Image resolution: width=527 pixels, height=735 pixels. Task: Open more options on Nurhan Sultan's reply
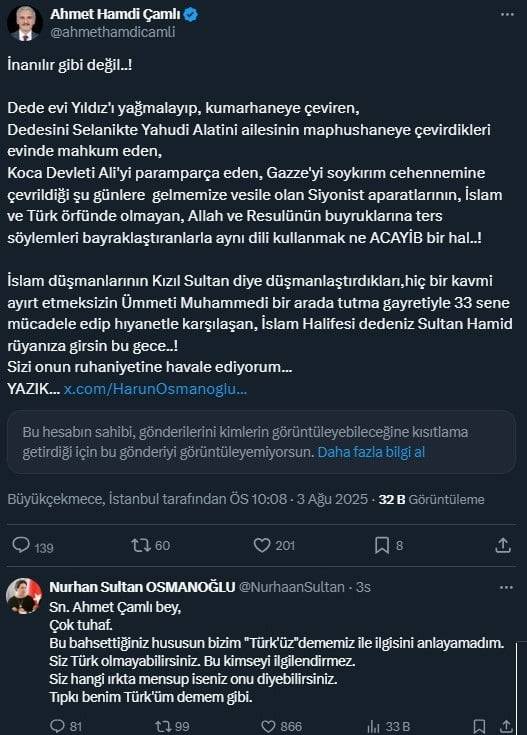click(x=507, y=587)
